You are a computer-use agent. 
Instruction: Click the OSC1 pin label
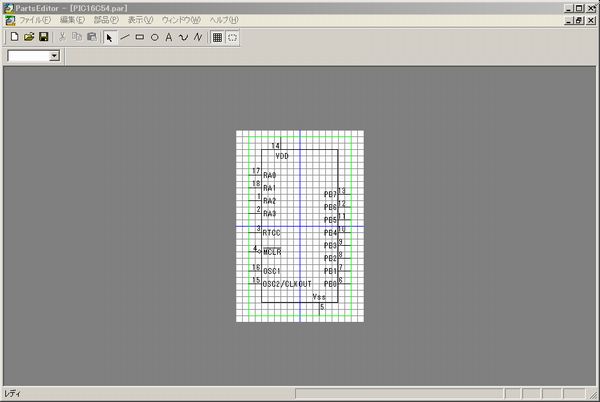click(271, 271)
